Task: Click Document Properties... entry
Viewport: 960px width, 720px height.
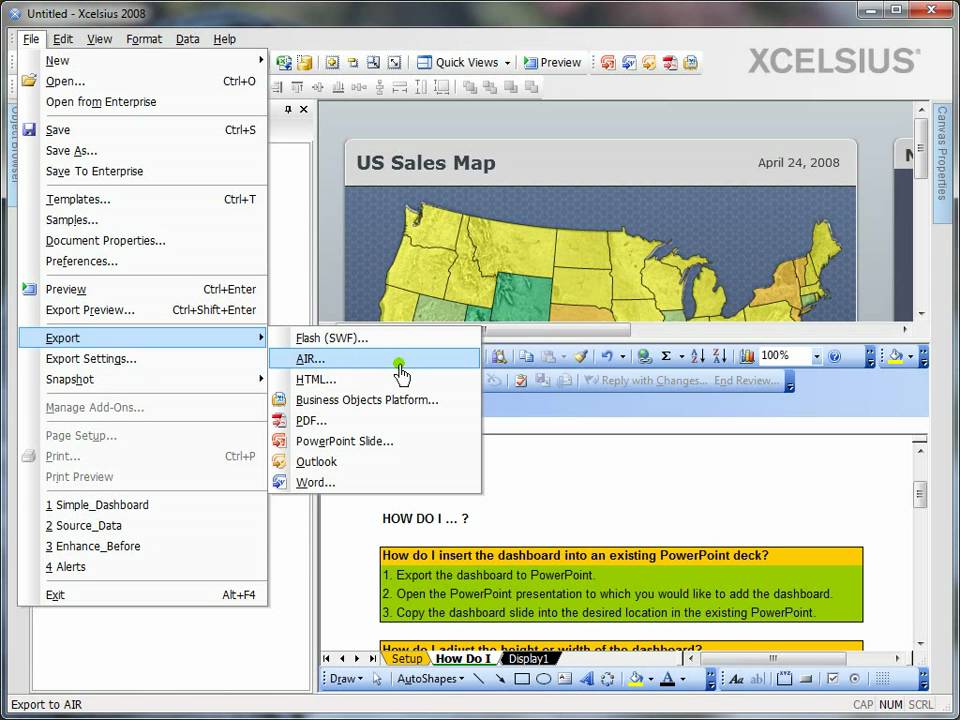Action: (143, 241)
